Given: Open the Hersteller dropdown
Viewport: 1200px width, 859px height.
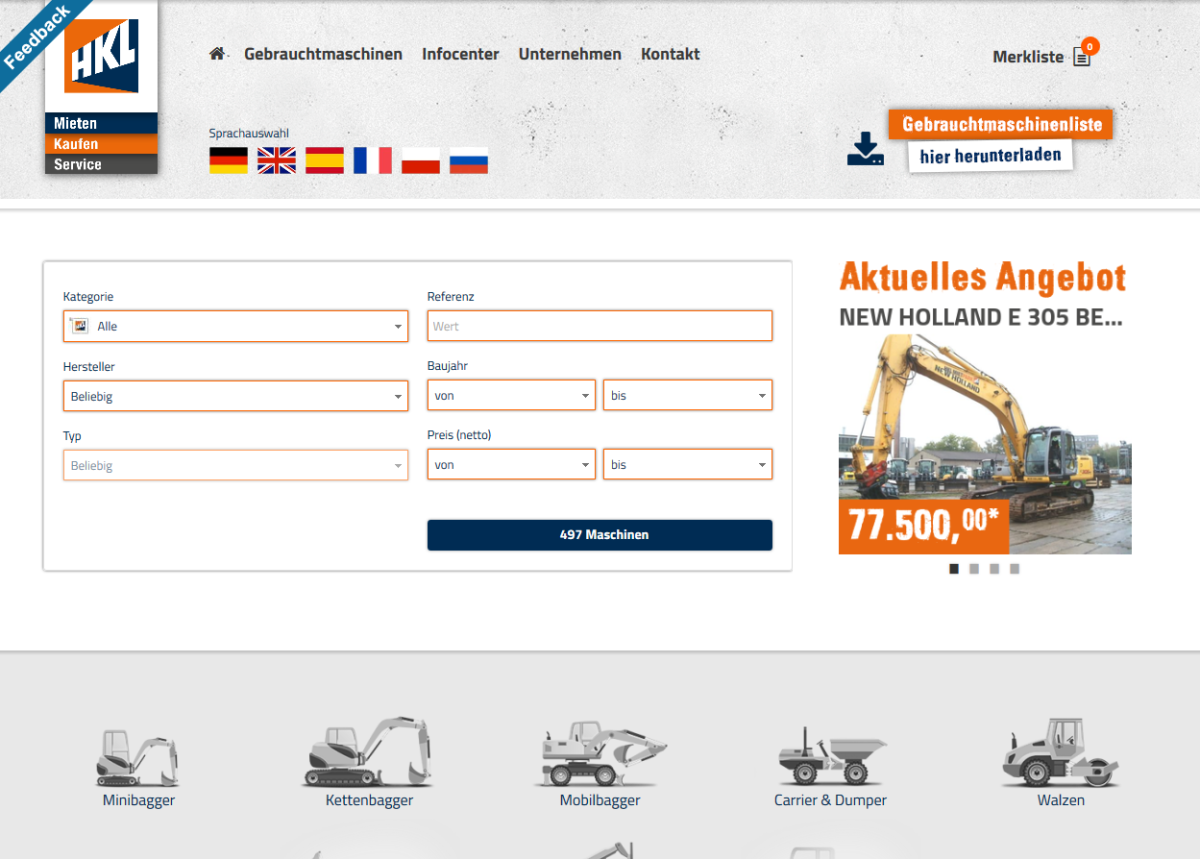Looking at the screenshot, I should (x=236, y=396).
